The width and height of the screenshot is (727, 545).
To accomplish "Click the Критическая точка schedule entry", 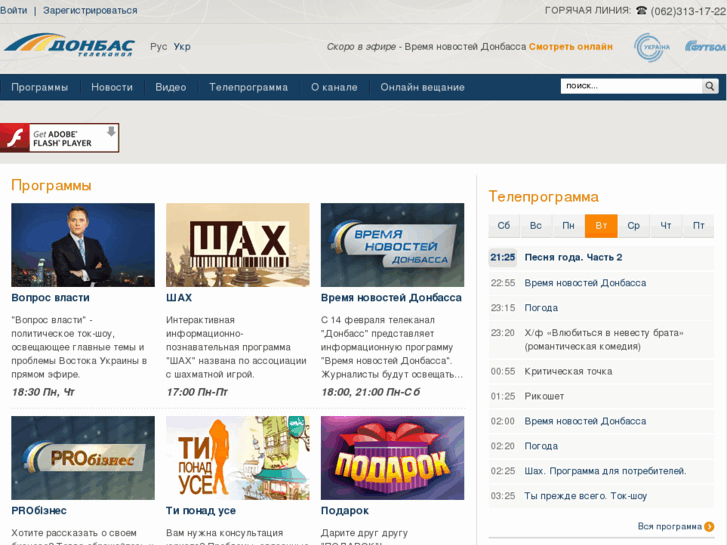I will tap(568, 372).
